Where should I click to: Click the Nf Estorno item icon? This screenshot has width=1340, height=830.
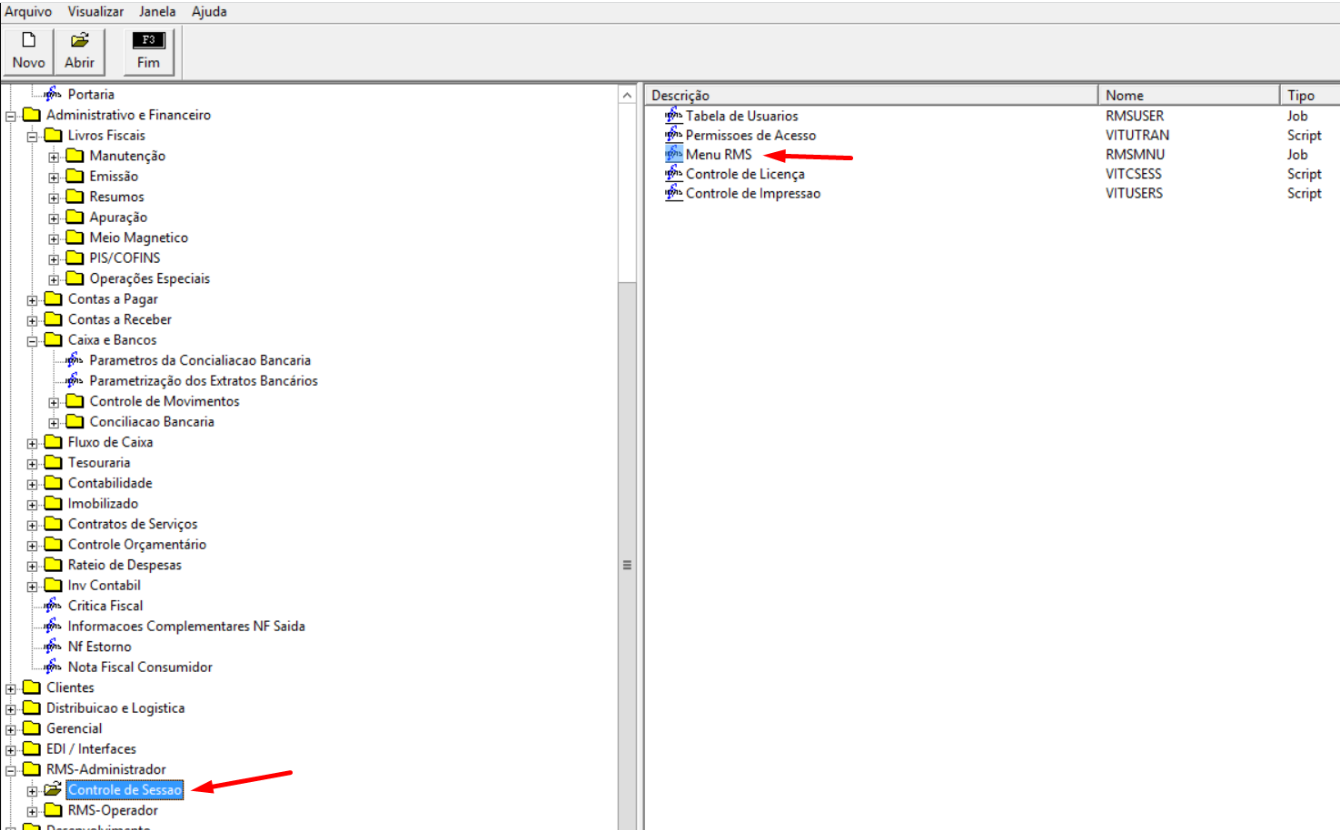(x=54, y=646)
